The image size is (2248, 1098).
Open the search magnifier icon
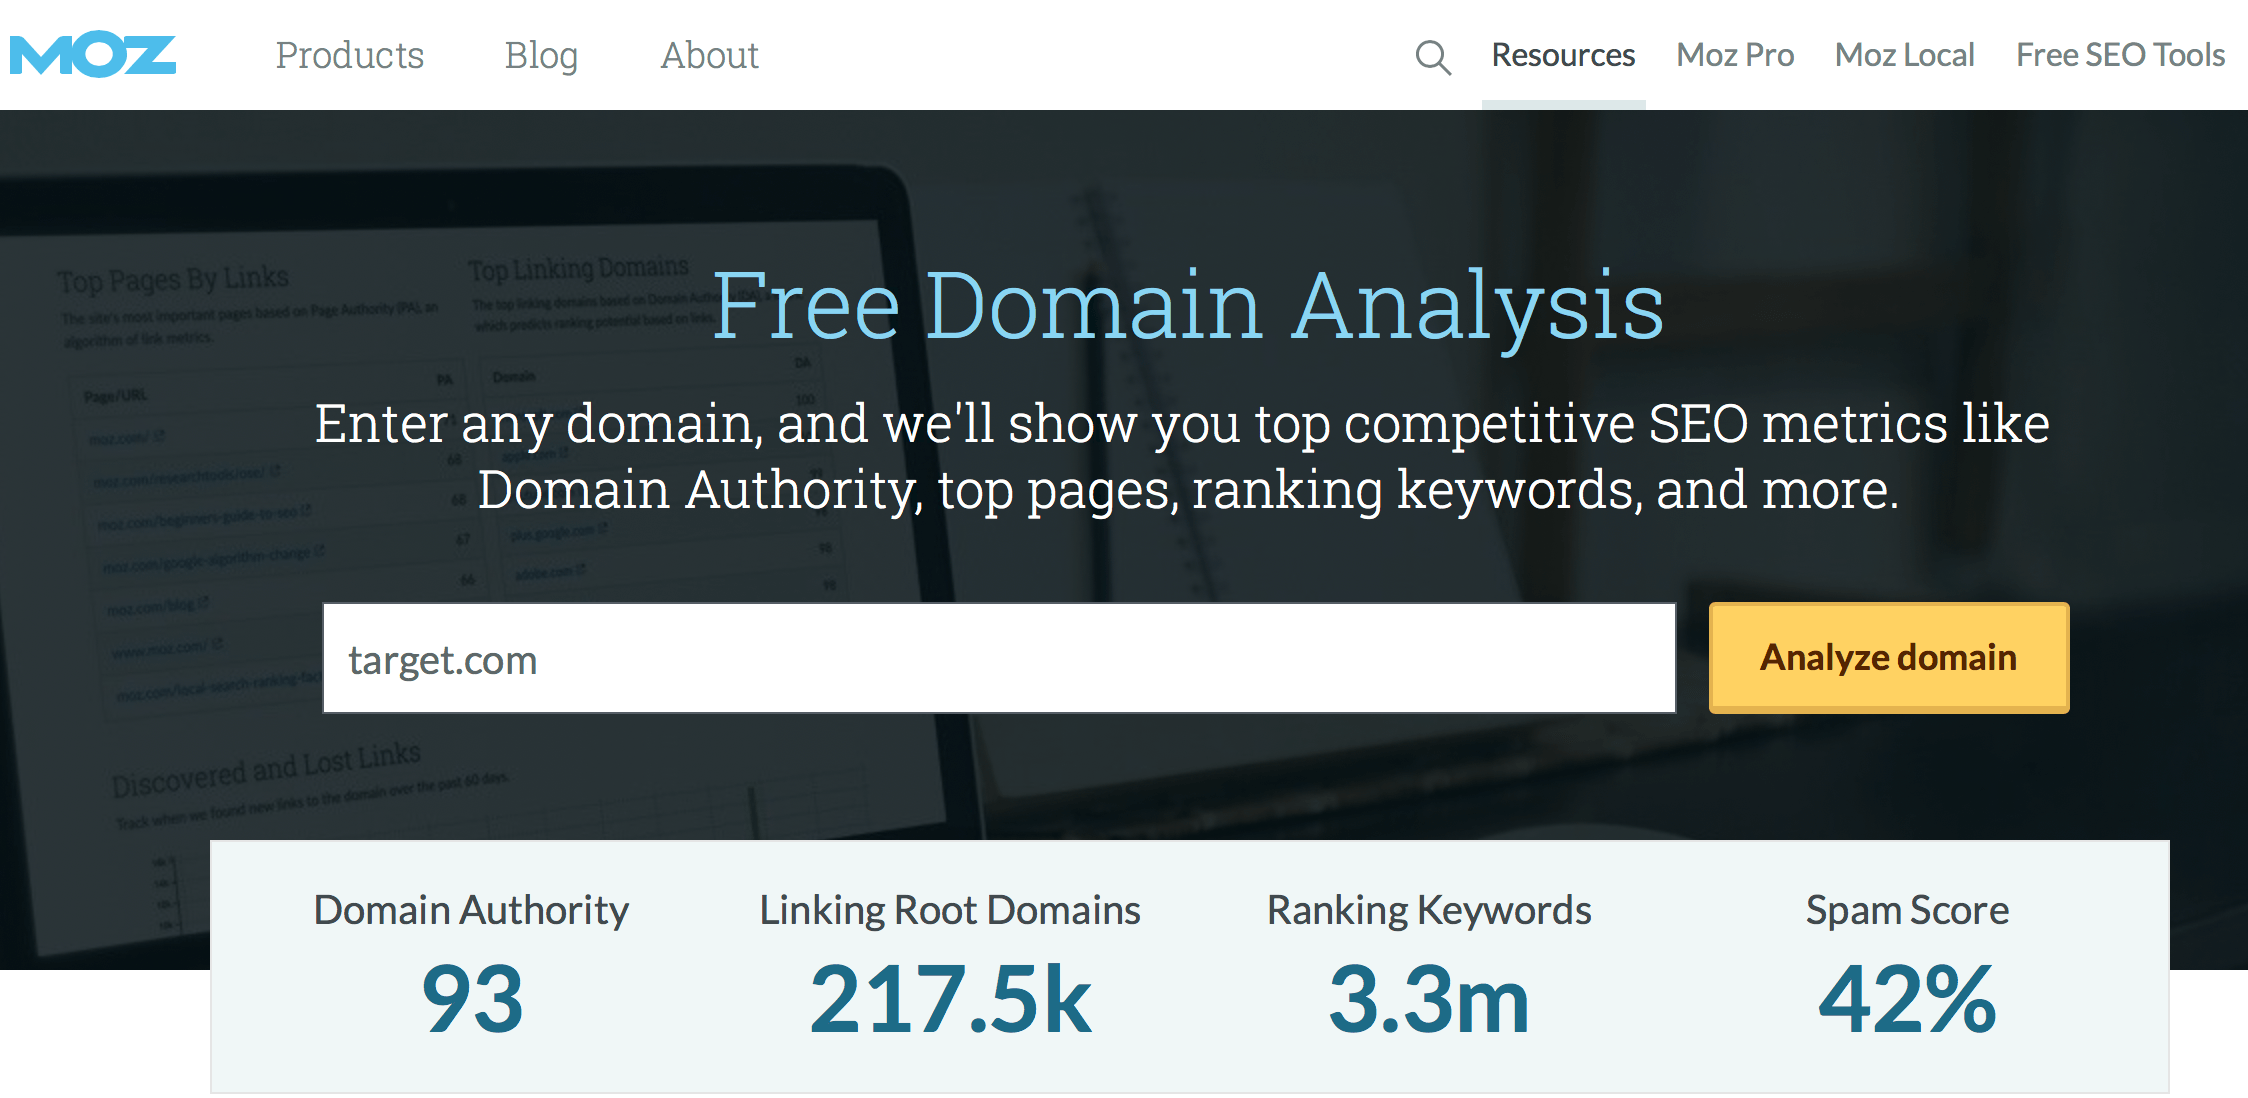(x=1432, y=57)
